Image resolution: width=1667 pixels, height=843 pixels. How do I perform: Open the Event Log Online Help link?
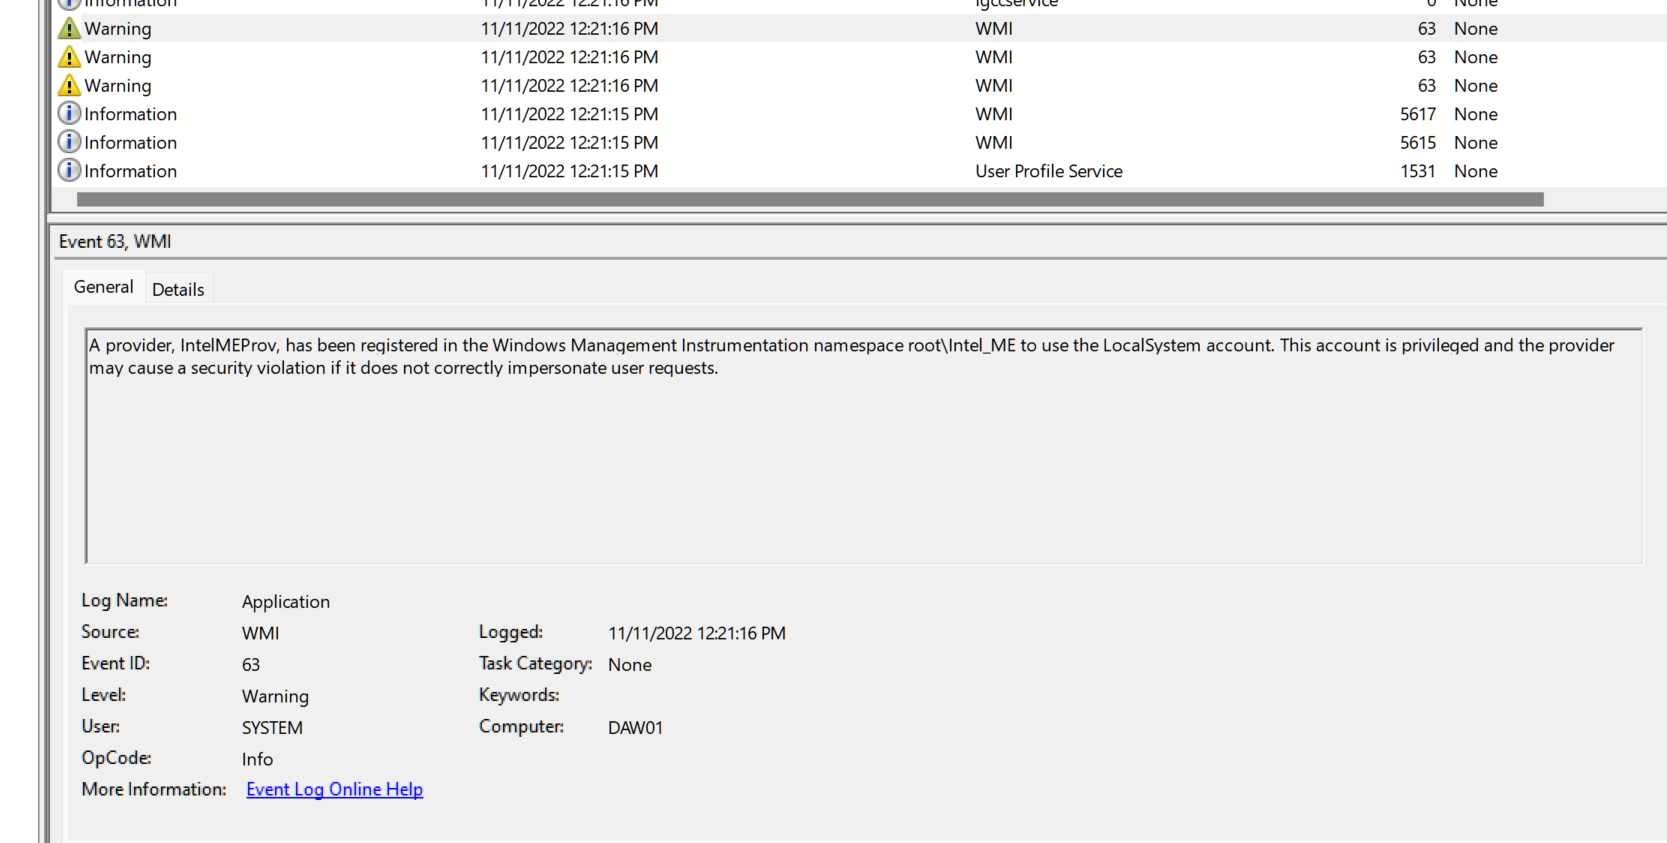click(x=334, y=789)
